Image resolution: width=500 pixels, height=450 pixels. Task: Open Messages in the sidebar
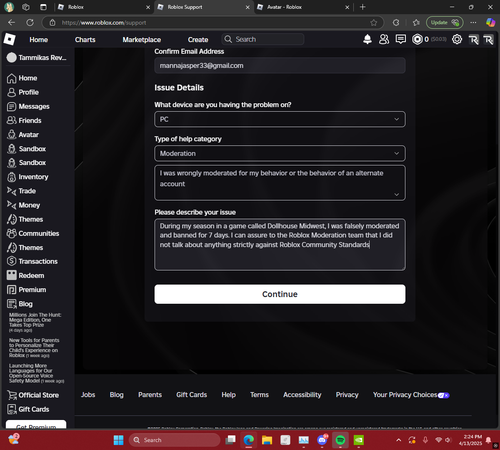click(x=28, y=106)
